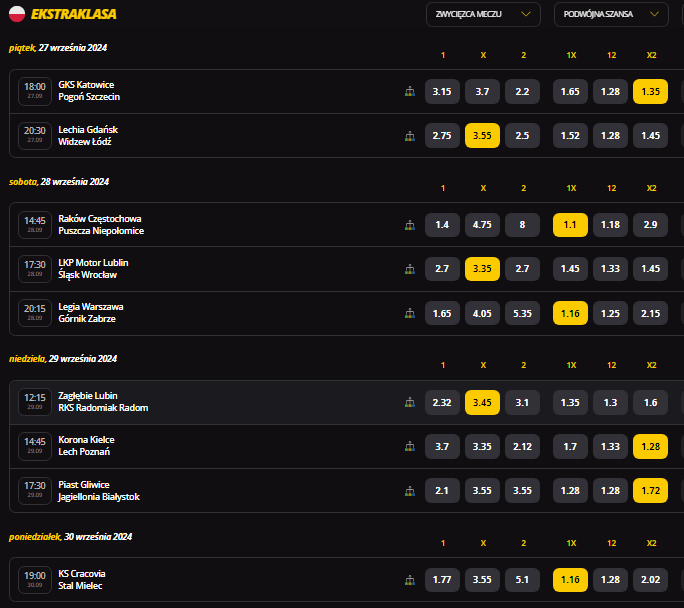Click the 19:00 kickoff time box for Cracovia
684x608 pixels.
coord(35,579)
